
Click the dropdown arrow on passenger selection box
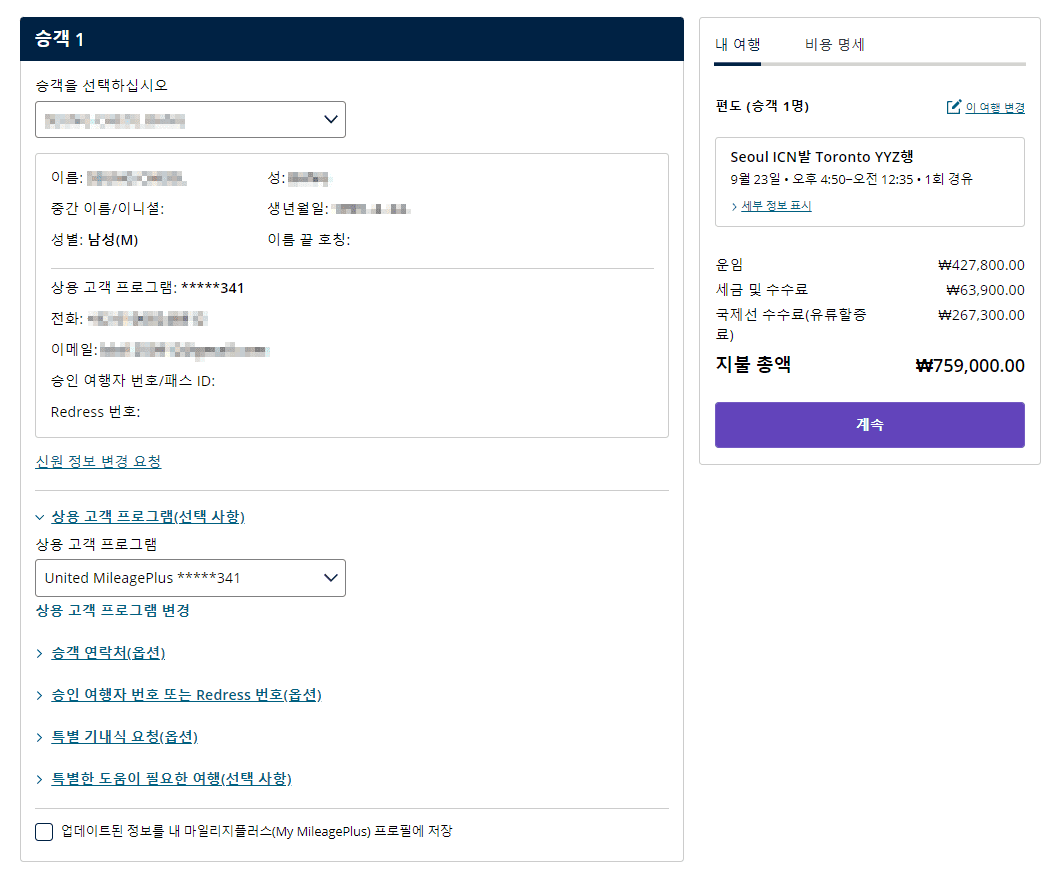(330, 119)
